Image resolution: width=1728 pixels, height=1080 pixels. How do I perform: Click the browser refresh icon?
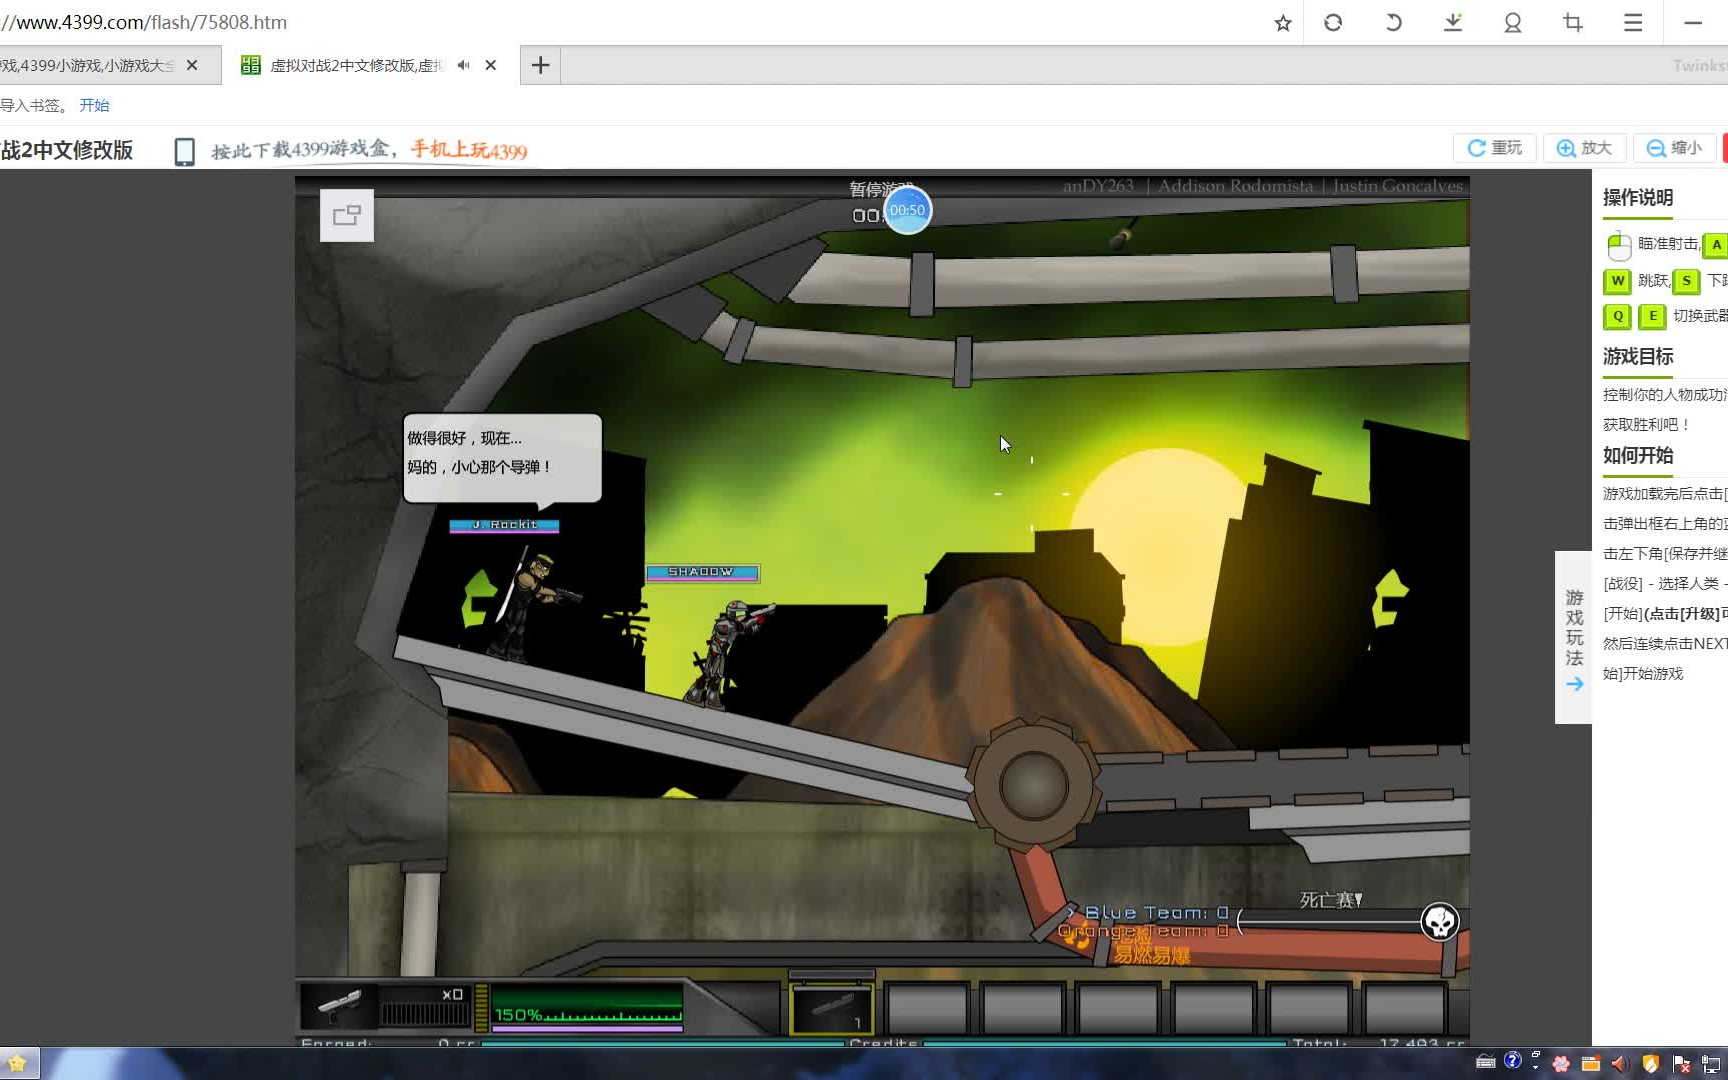(1333, 23)
